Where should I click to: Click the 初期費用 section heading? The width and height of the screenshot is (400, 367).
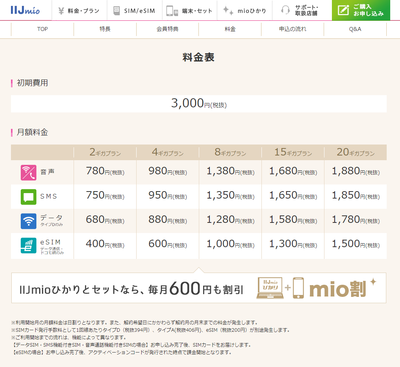coord(32,83)
